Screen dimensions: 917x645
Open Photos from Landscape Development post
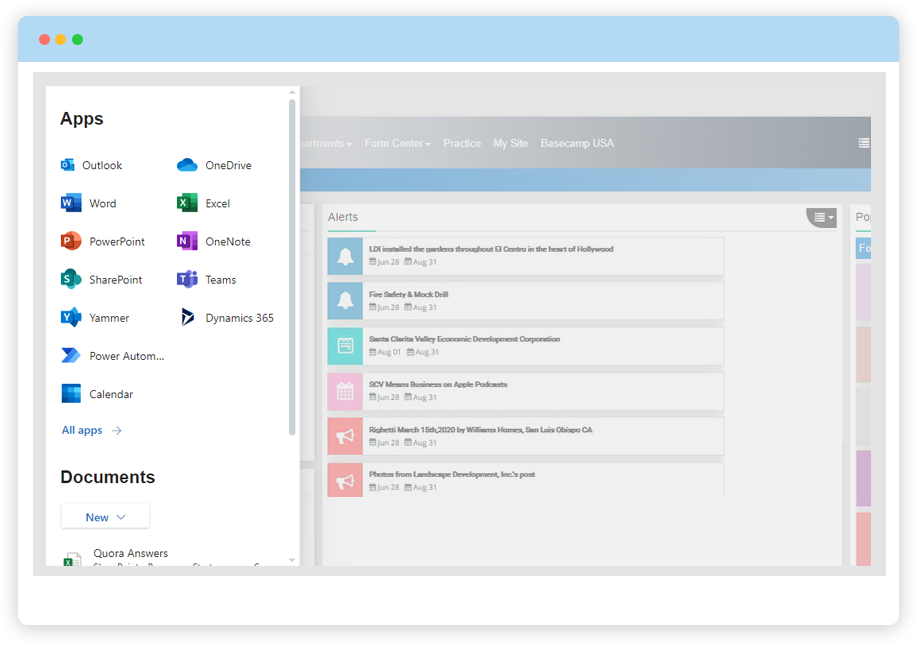452,474
